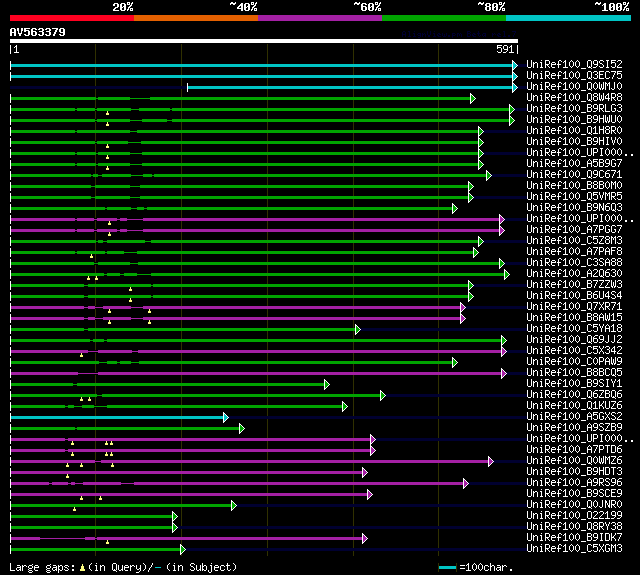Image resolution: width=640 pixels, height=575 pixels.
Task: Select the hit label UniRef100_B8AW15
Action: (x=574, y=317)
